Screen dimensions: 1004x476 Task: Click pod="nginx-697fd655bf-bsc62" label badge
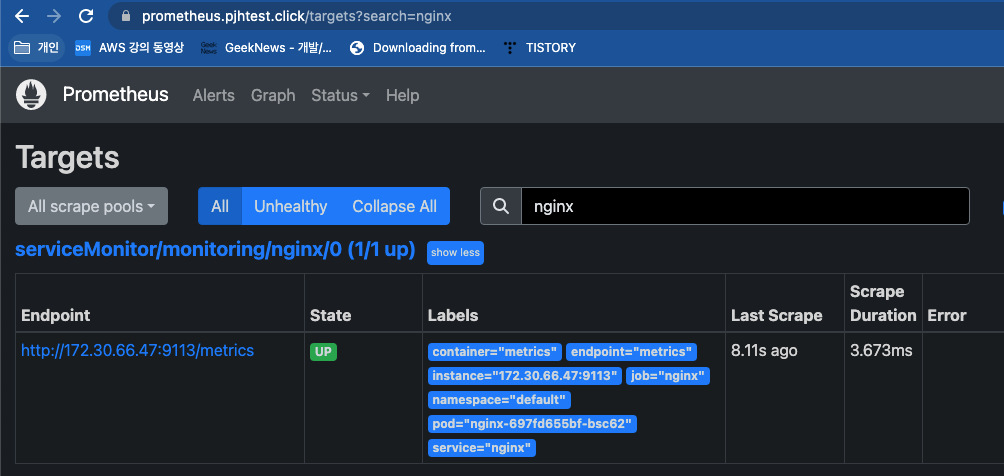532,424
